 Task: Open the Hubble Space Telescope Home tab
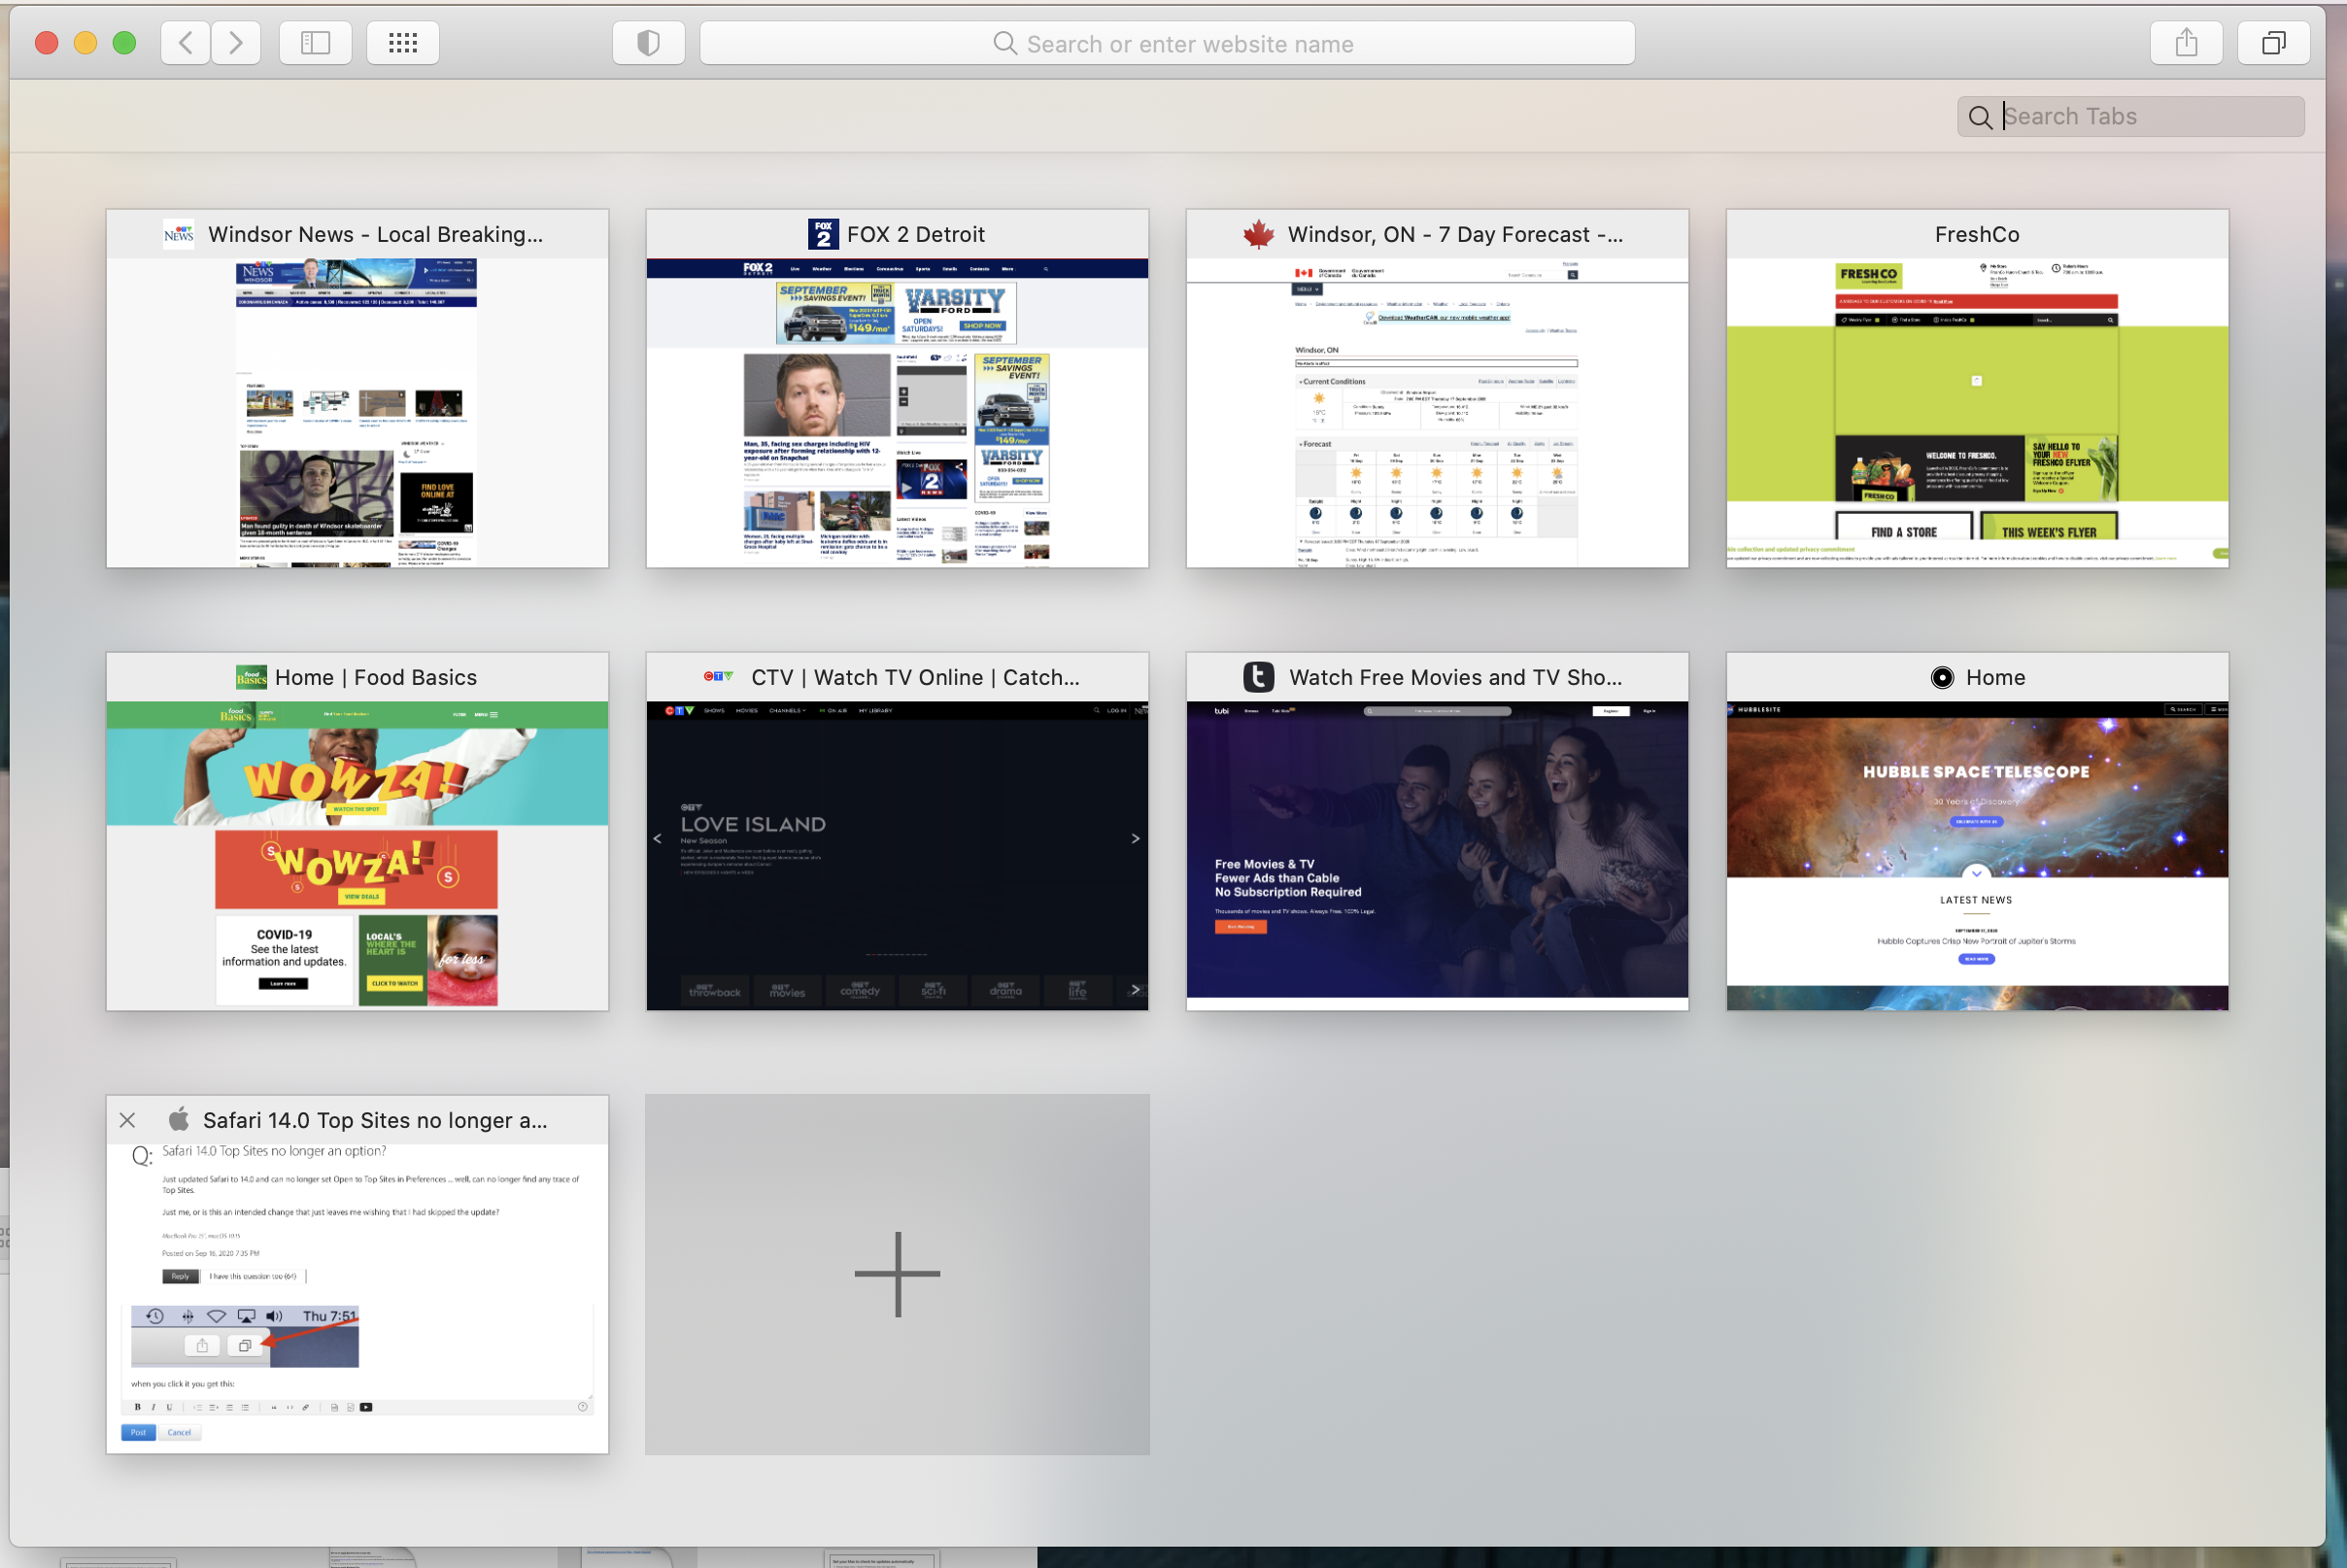point(1977,855)
